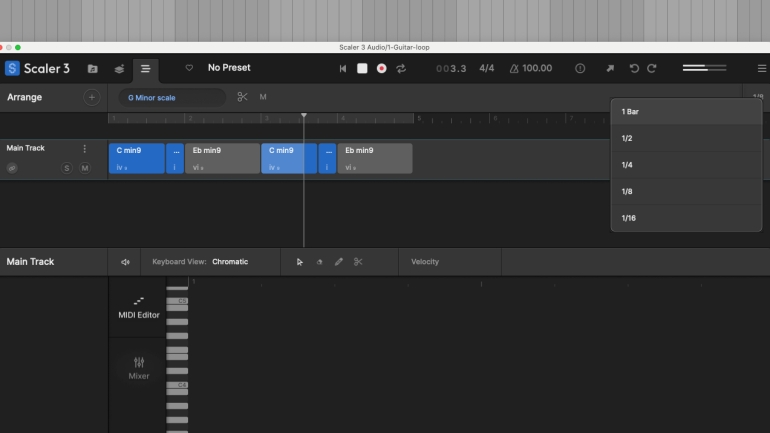Open the layers stack icon
Image resolution: width=770 pixels, height=433 pixels.
pos(119,69)
